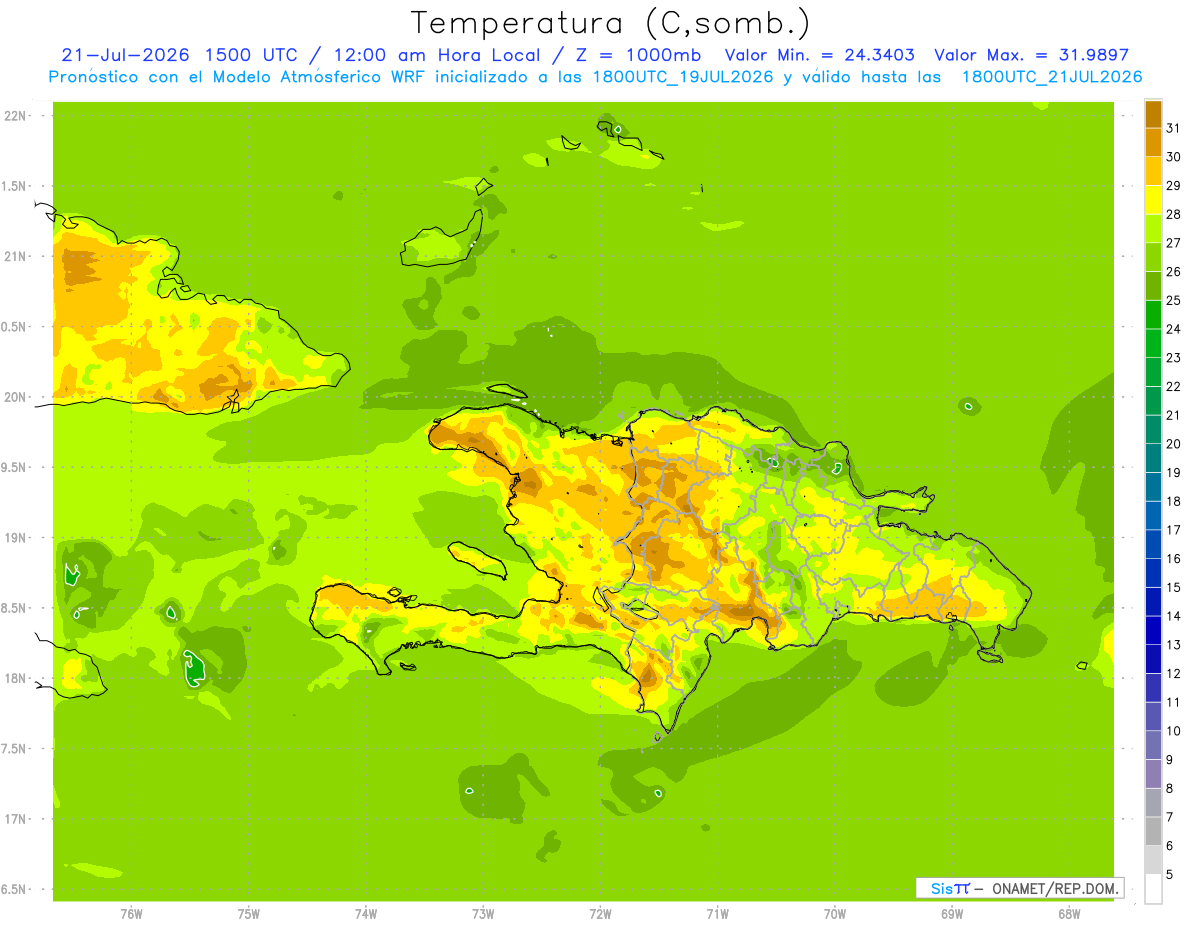Click the '6.5N' latitude axis label

pos(14,889)
